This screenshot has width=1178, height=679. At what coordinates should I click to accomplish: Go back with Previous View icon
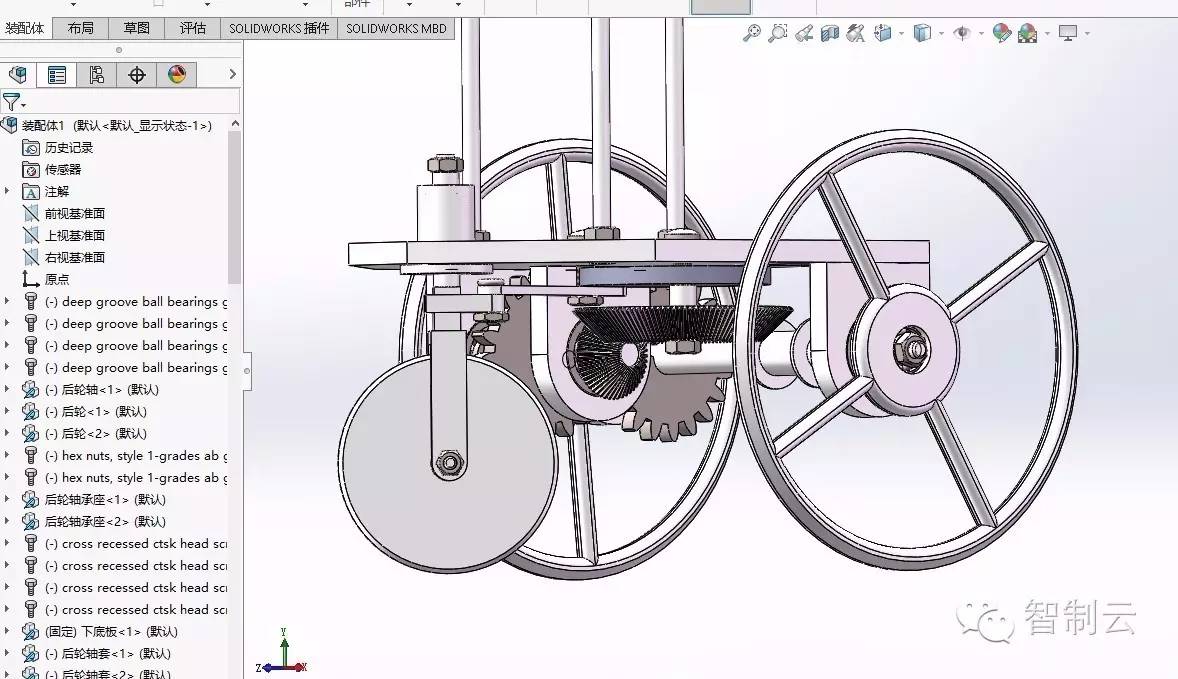(x=804, y=33)
